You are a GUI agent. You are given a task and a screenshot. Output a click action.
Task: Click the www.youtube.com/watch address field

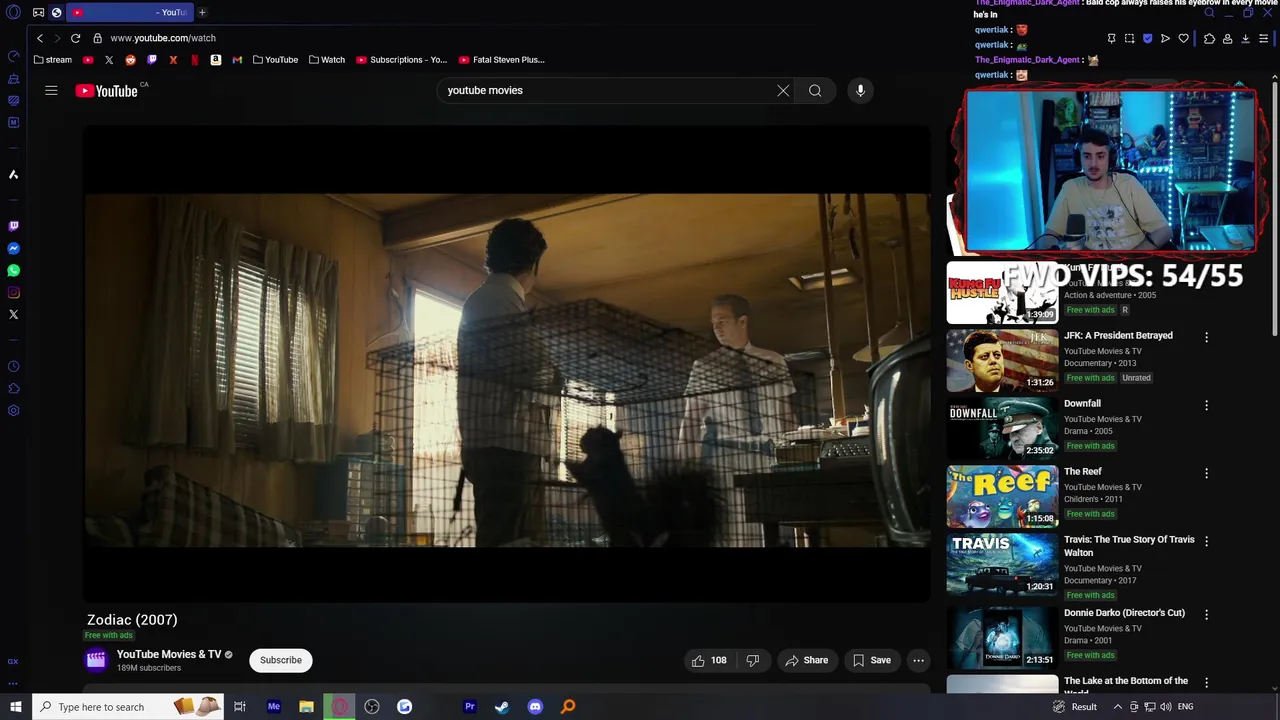click(x=163, y=38)
